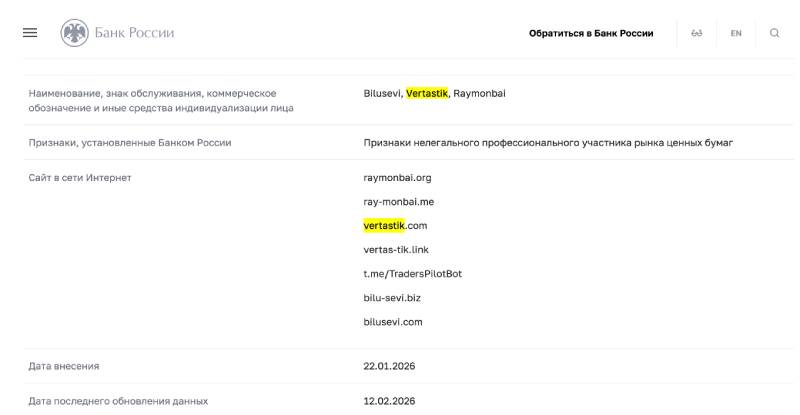Click 'Признаки, установленные Банком России' label
Image resolution: width=800 pixels, height=415 pixels.
pyautogui.click(x=130, y=142)
